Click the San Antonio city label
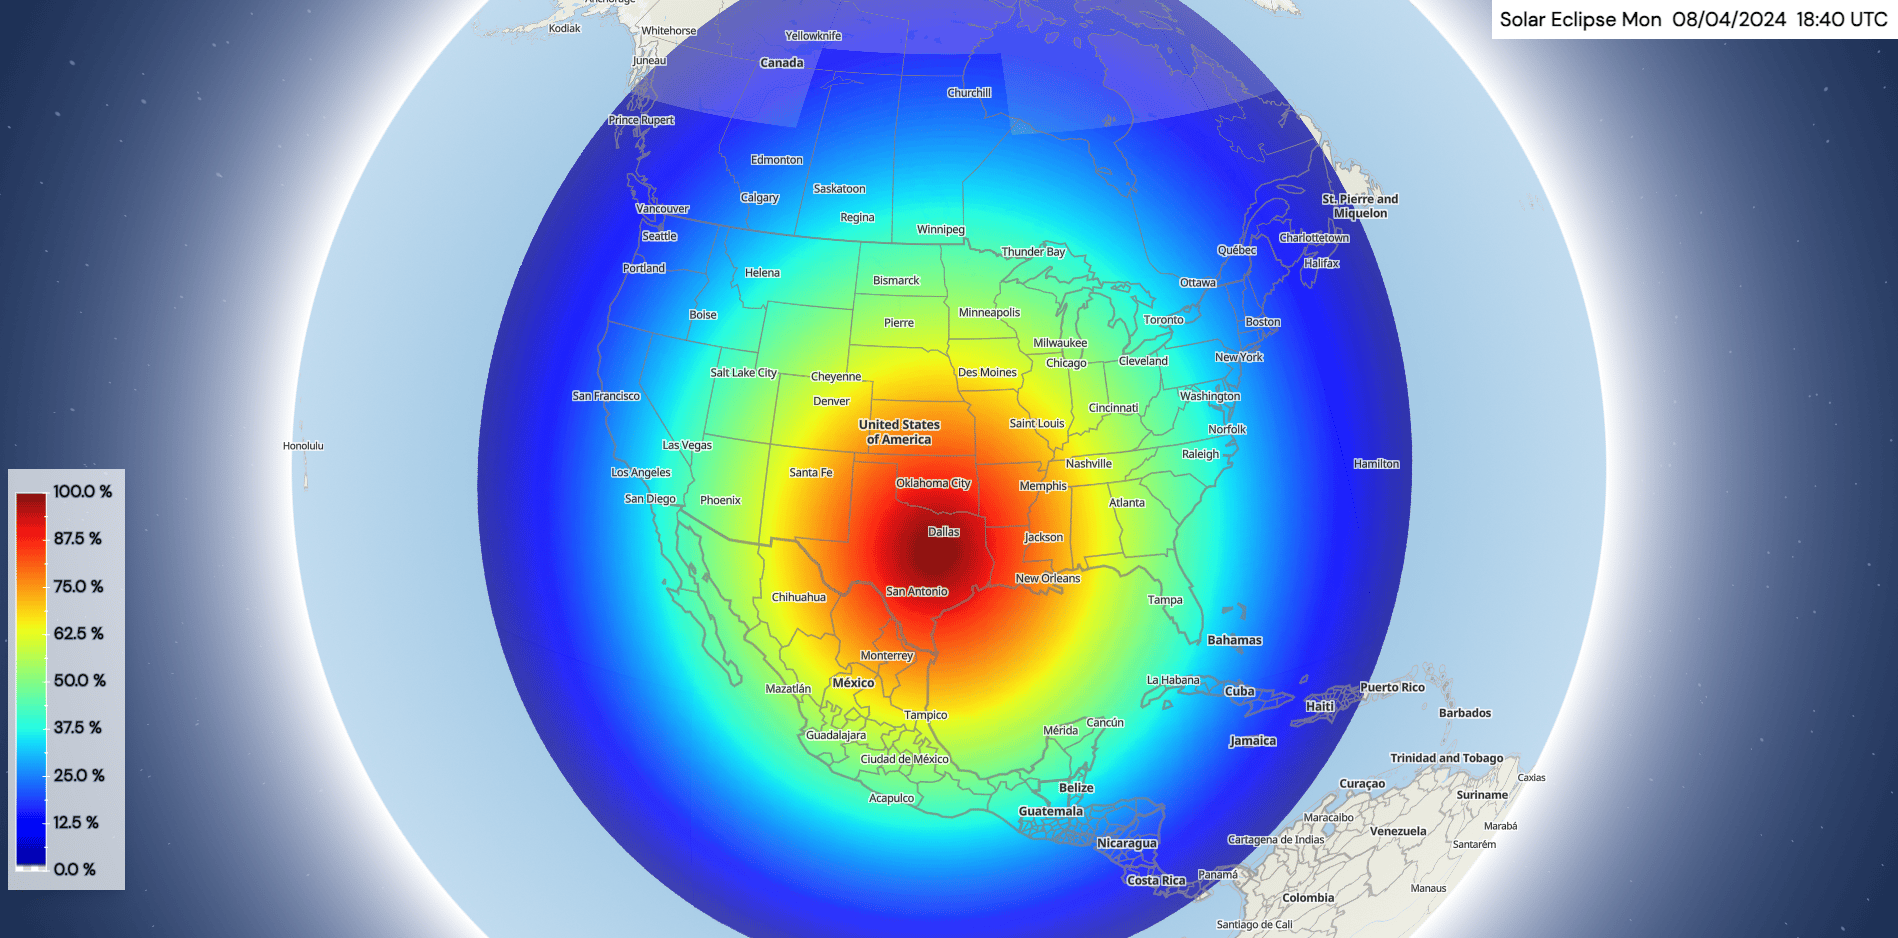The height and width of the screenshot is (938, 1898). pos(917,591)
